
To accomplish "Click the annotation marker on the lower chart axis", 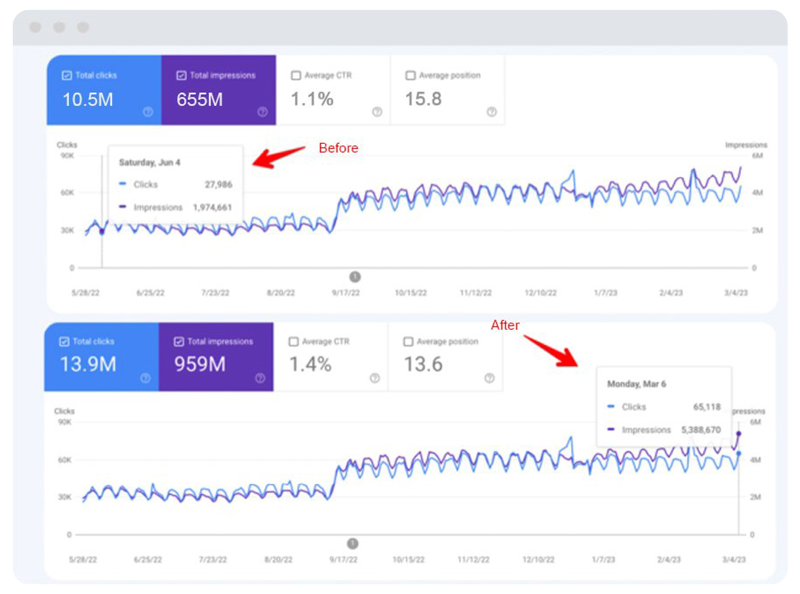I will pyautogui.click(x=352, y=543).
